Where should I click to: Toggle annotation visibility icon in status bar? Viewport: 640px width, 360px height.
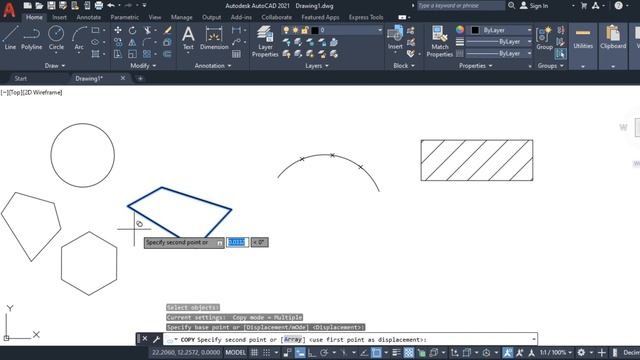click(507, 353)
